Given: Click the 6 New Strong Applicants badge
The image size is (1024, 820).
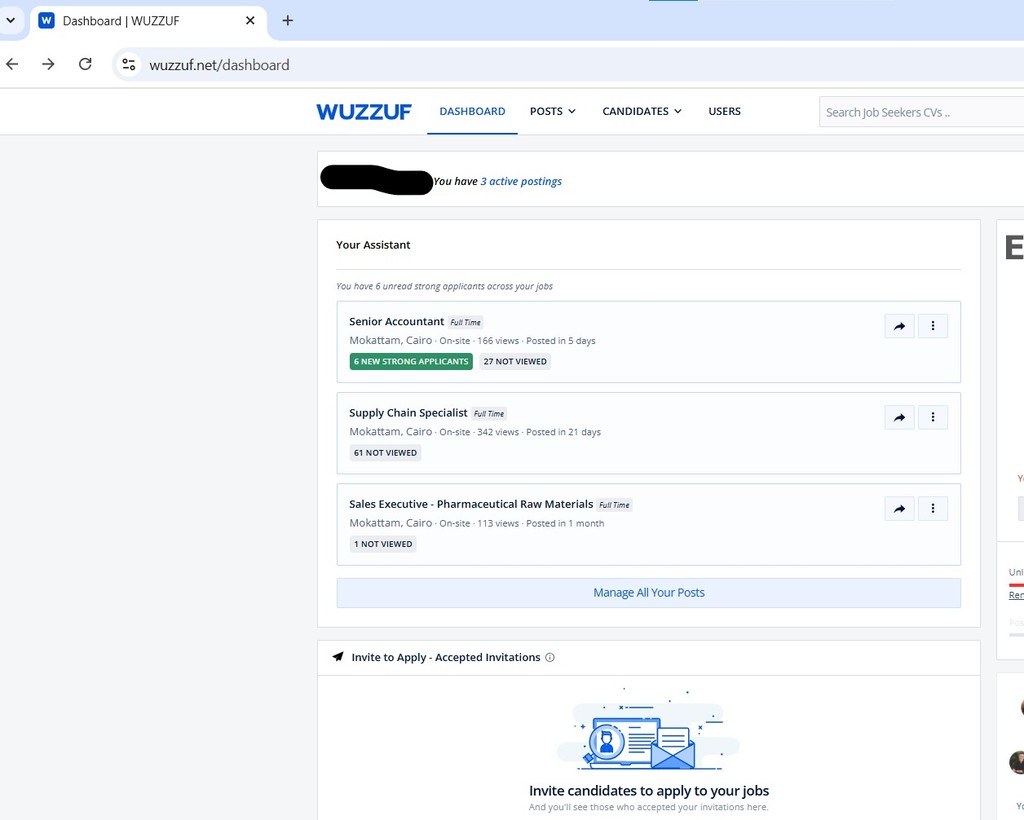Looking at the screenshot, I should point(411,362).
